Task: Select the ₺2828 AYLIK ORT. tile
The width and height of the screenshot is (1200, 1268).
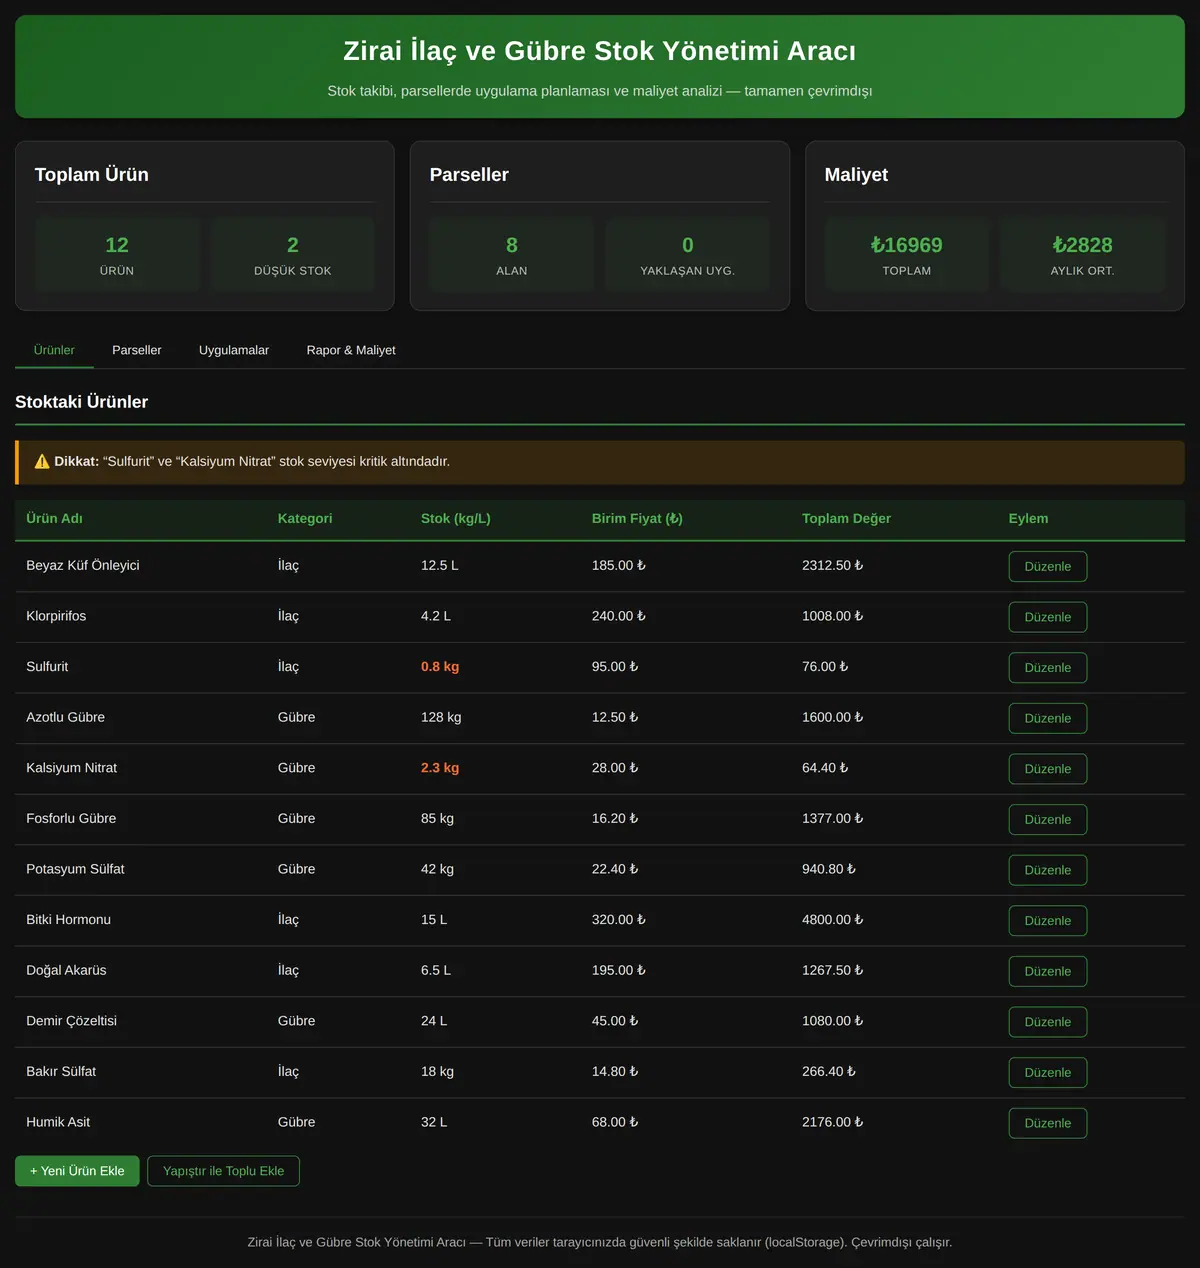Action: (1082, 255)
